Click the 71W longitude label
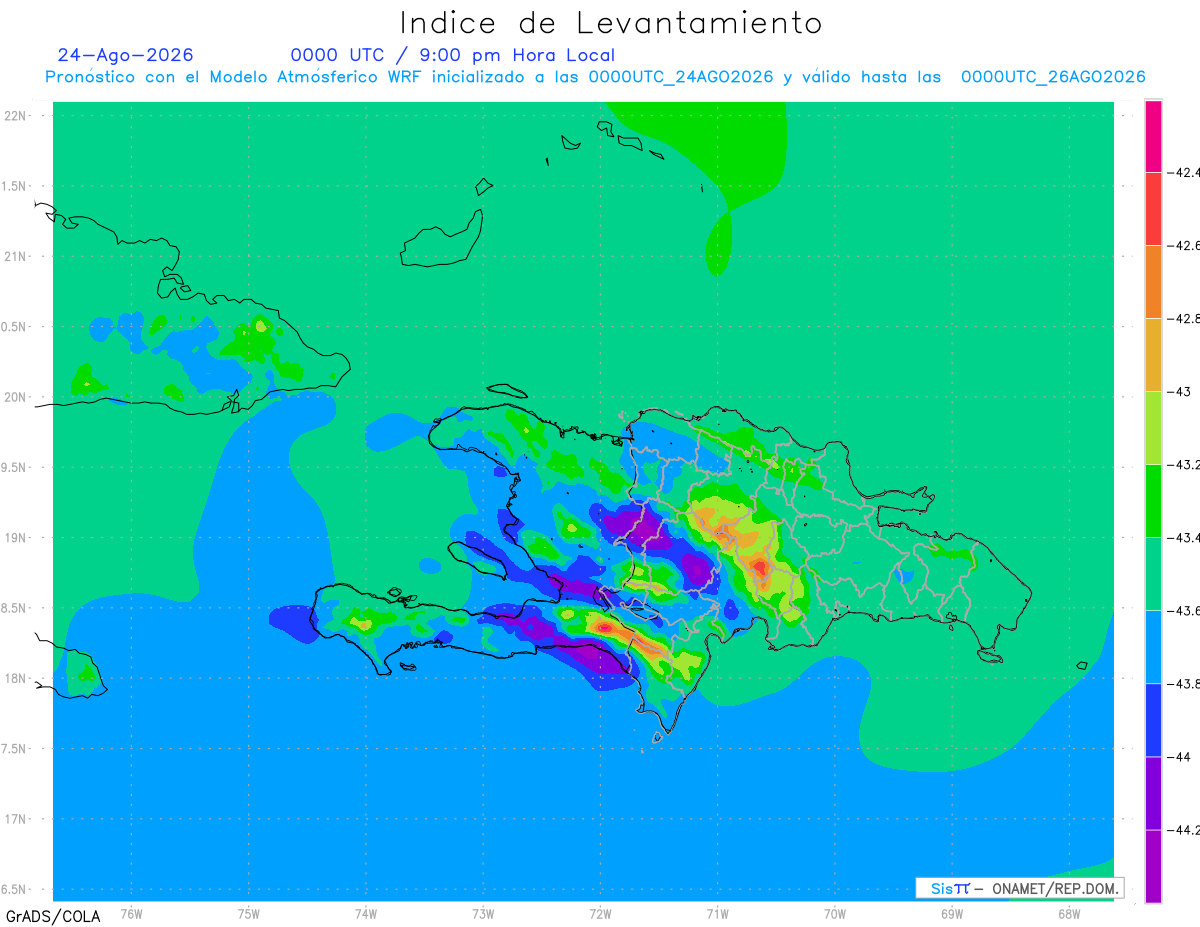The height and width of the screenshot is (927, 1200). click(717, 913)
